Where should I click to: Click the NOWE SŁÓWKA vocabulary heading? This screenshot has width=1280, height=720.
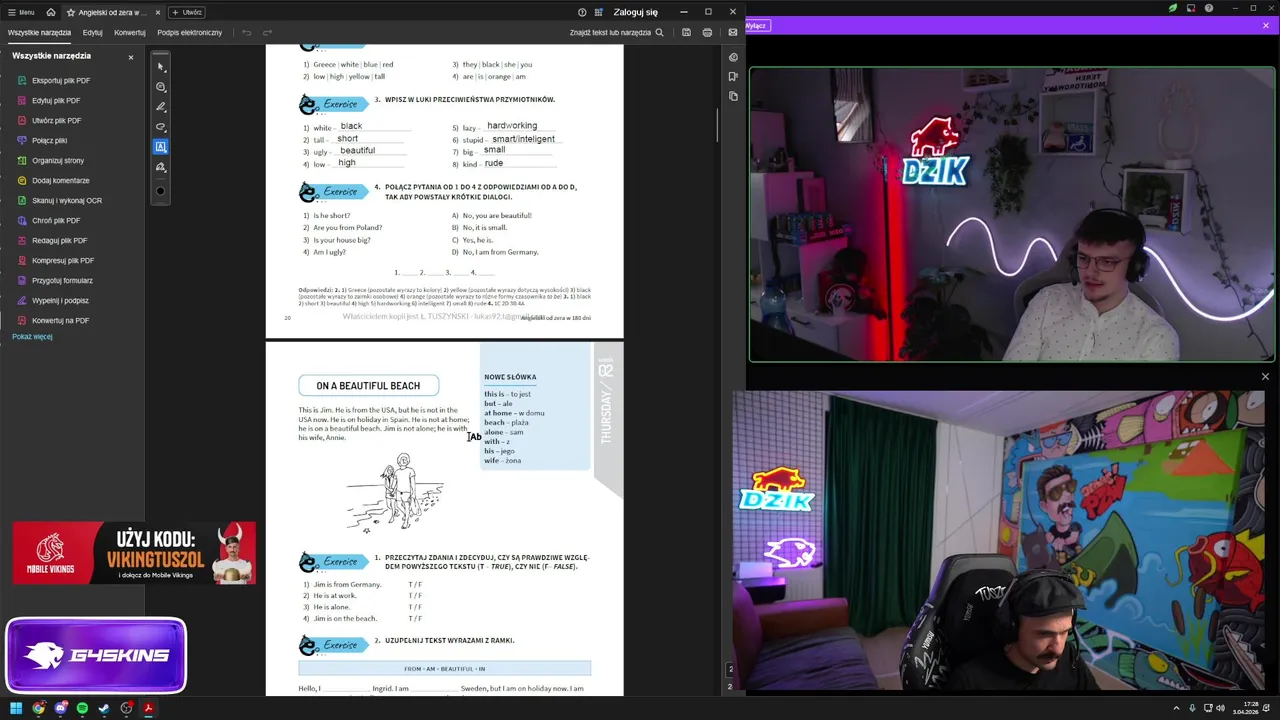510,377
